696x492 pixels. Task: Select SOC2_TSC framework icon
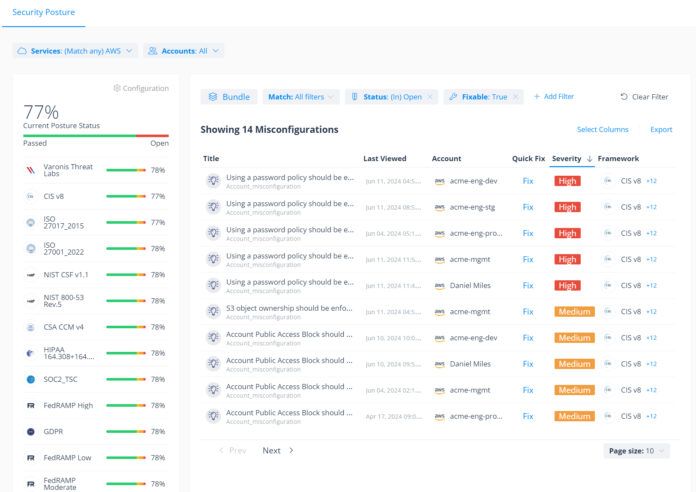31,380
